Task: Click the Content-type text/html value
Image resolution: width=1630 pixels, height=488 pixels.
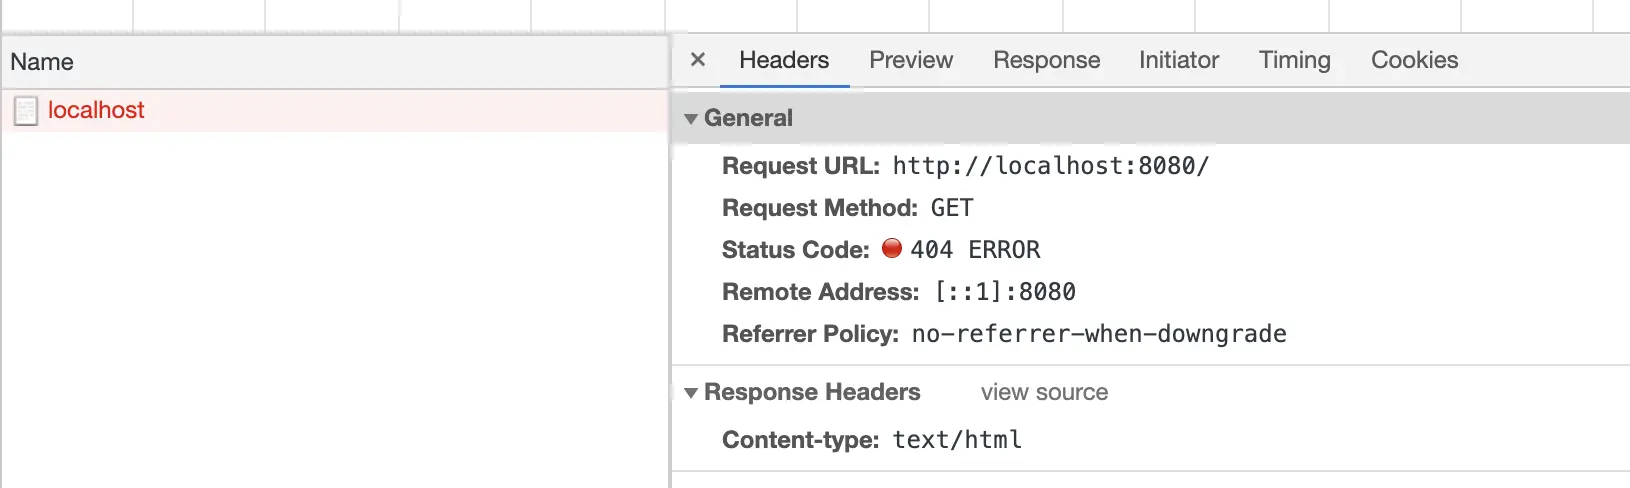Action: point(957,440)
